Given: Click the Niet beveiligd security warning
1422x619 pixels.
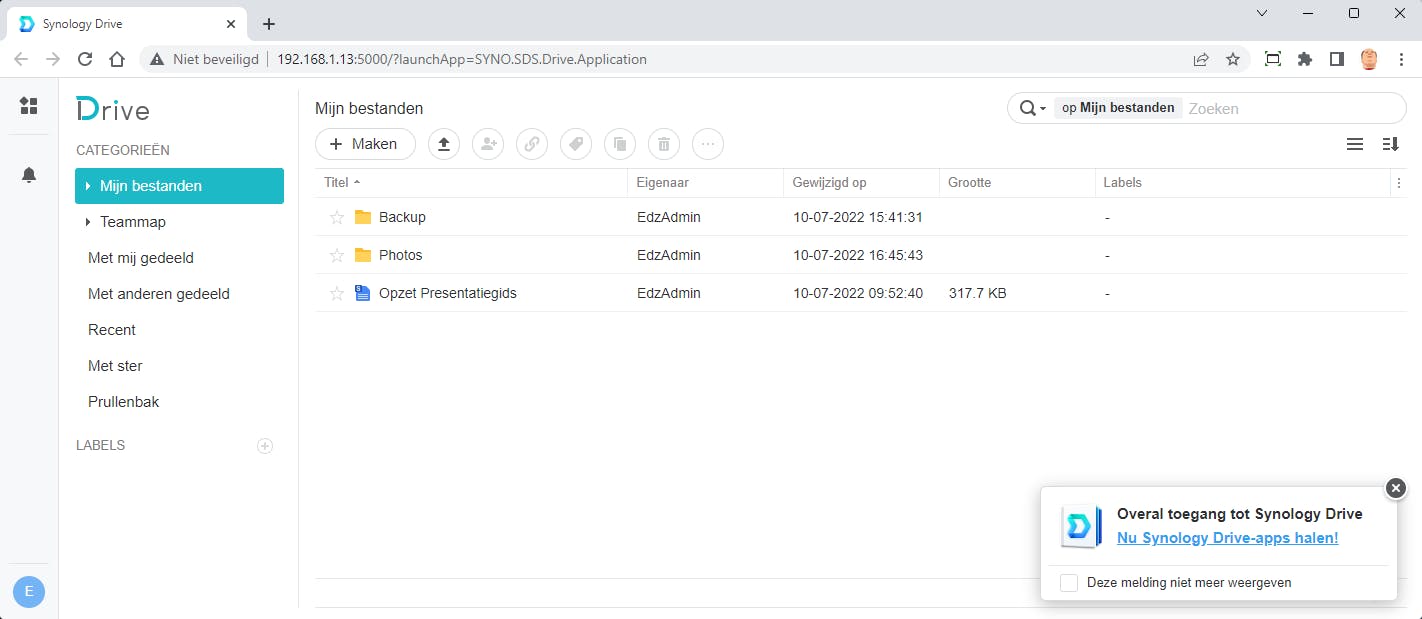Looking at the screenshot, I should (x=204, y=59).
